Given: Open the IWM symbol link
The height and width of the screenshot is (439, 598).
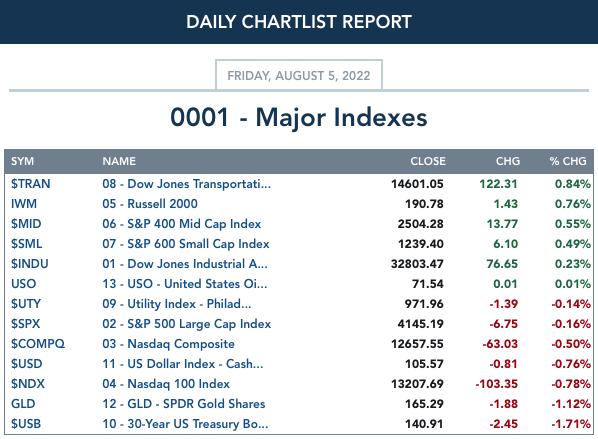Looking at the screenshot, I should (24, 204).
